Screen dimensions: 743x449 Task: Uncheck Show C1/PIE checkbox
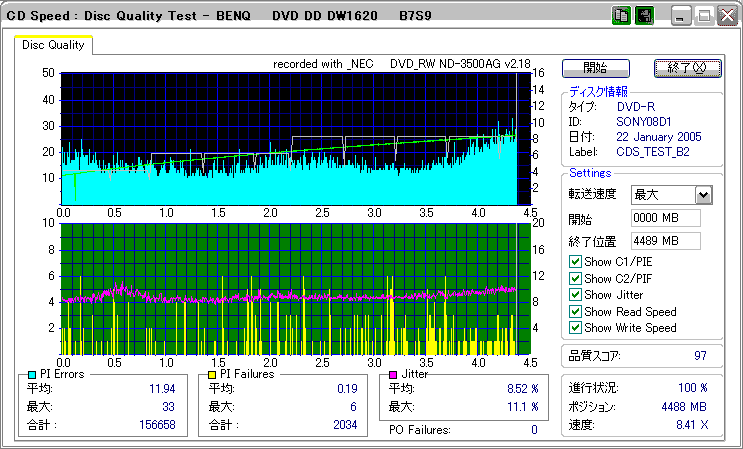pyautogui.click(x=575, y=262)
